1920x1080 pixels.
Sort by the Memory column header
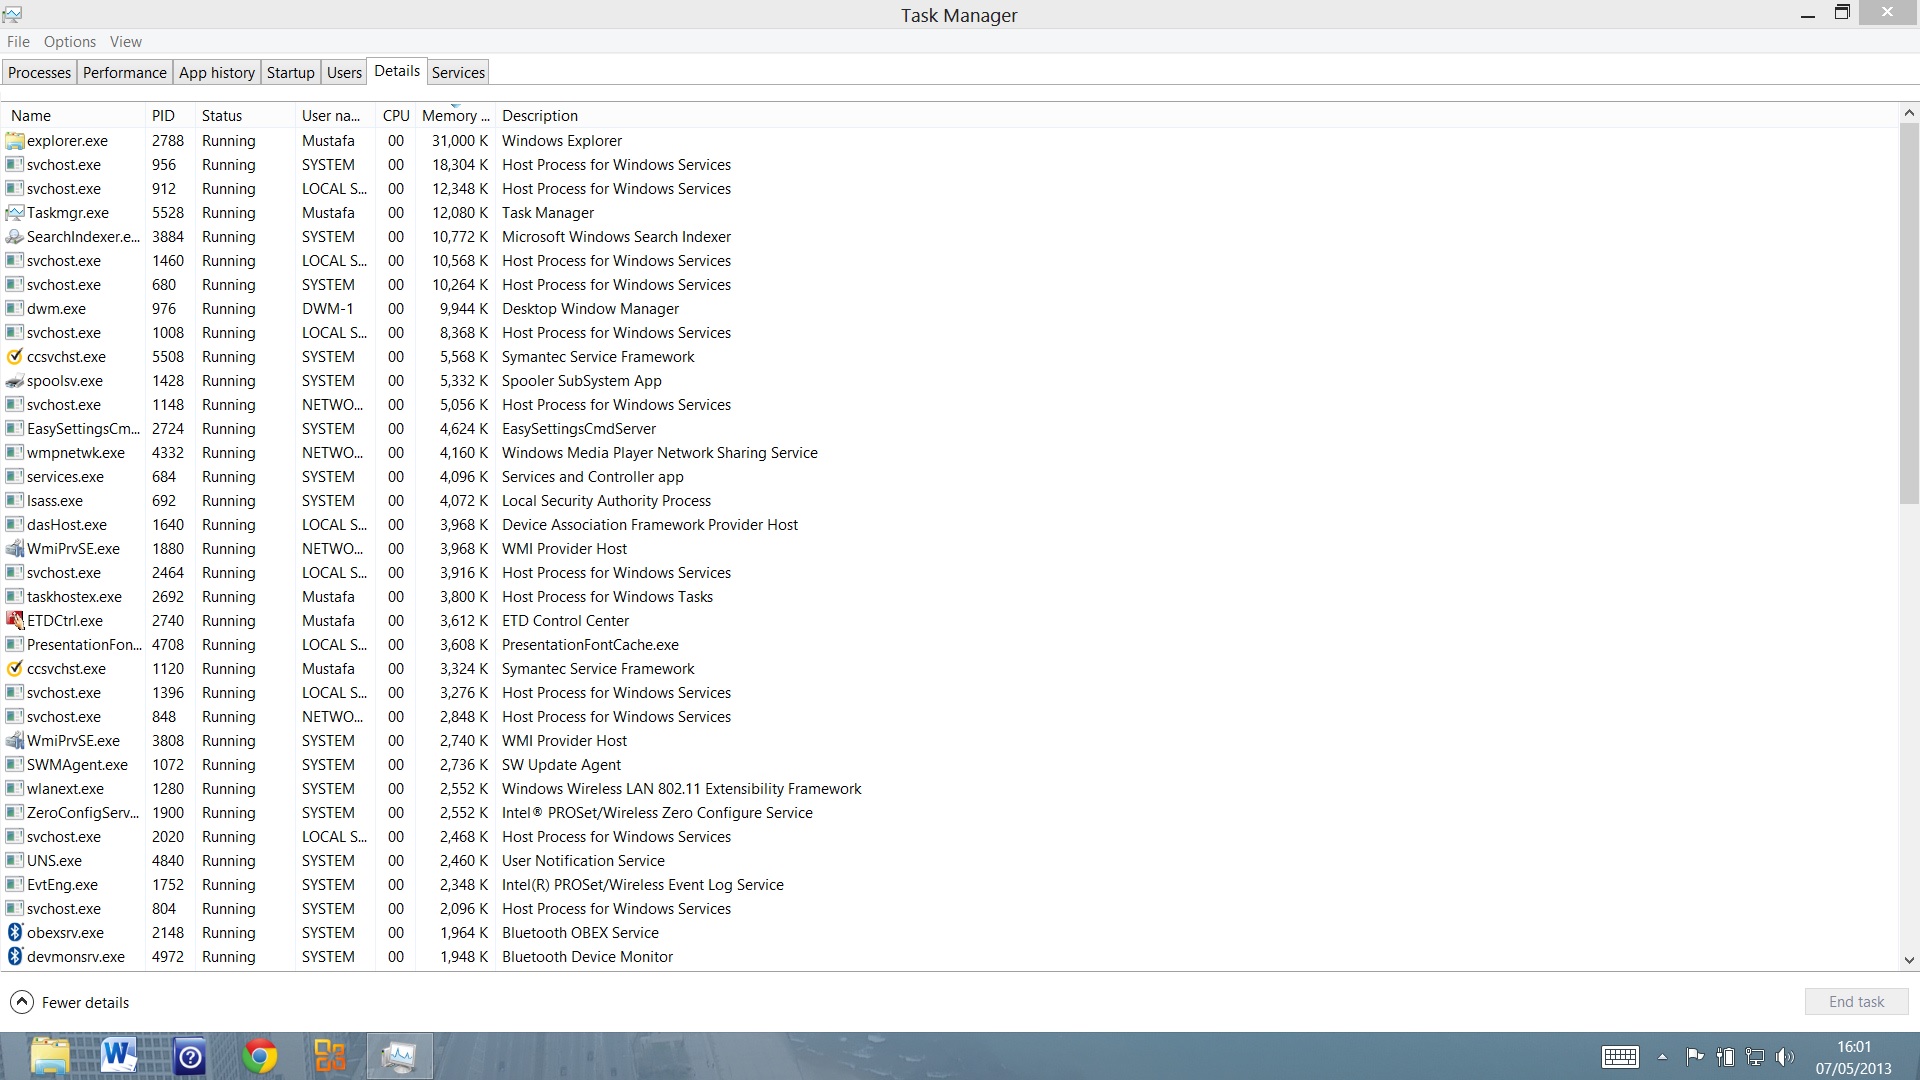click(x=455, y=116)
